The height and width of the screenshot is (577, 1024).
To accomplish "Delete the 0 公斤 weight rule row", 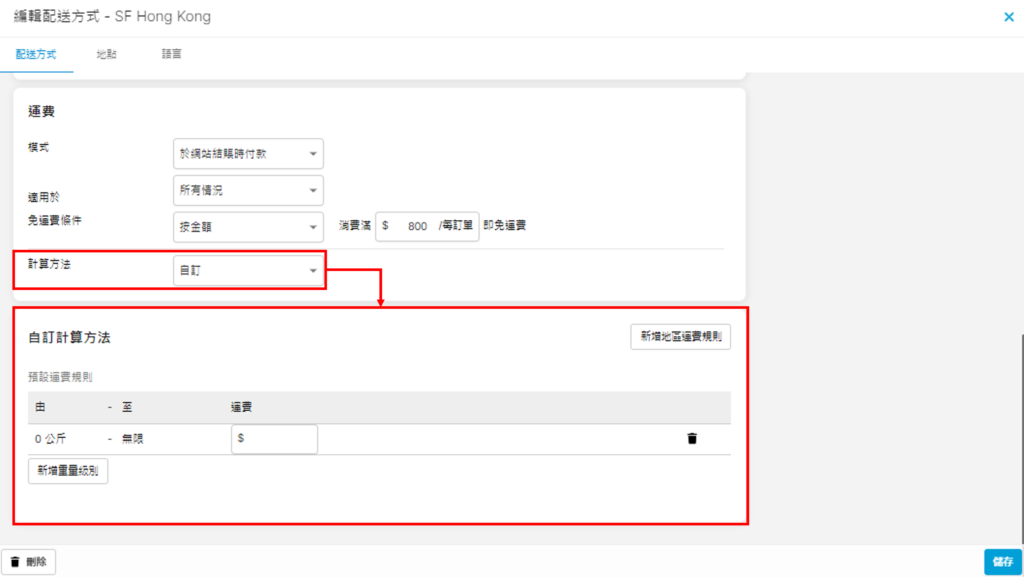I will click(x=692, y=439).
